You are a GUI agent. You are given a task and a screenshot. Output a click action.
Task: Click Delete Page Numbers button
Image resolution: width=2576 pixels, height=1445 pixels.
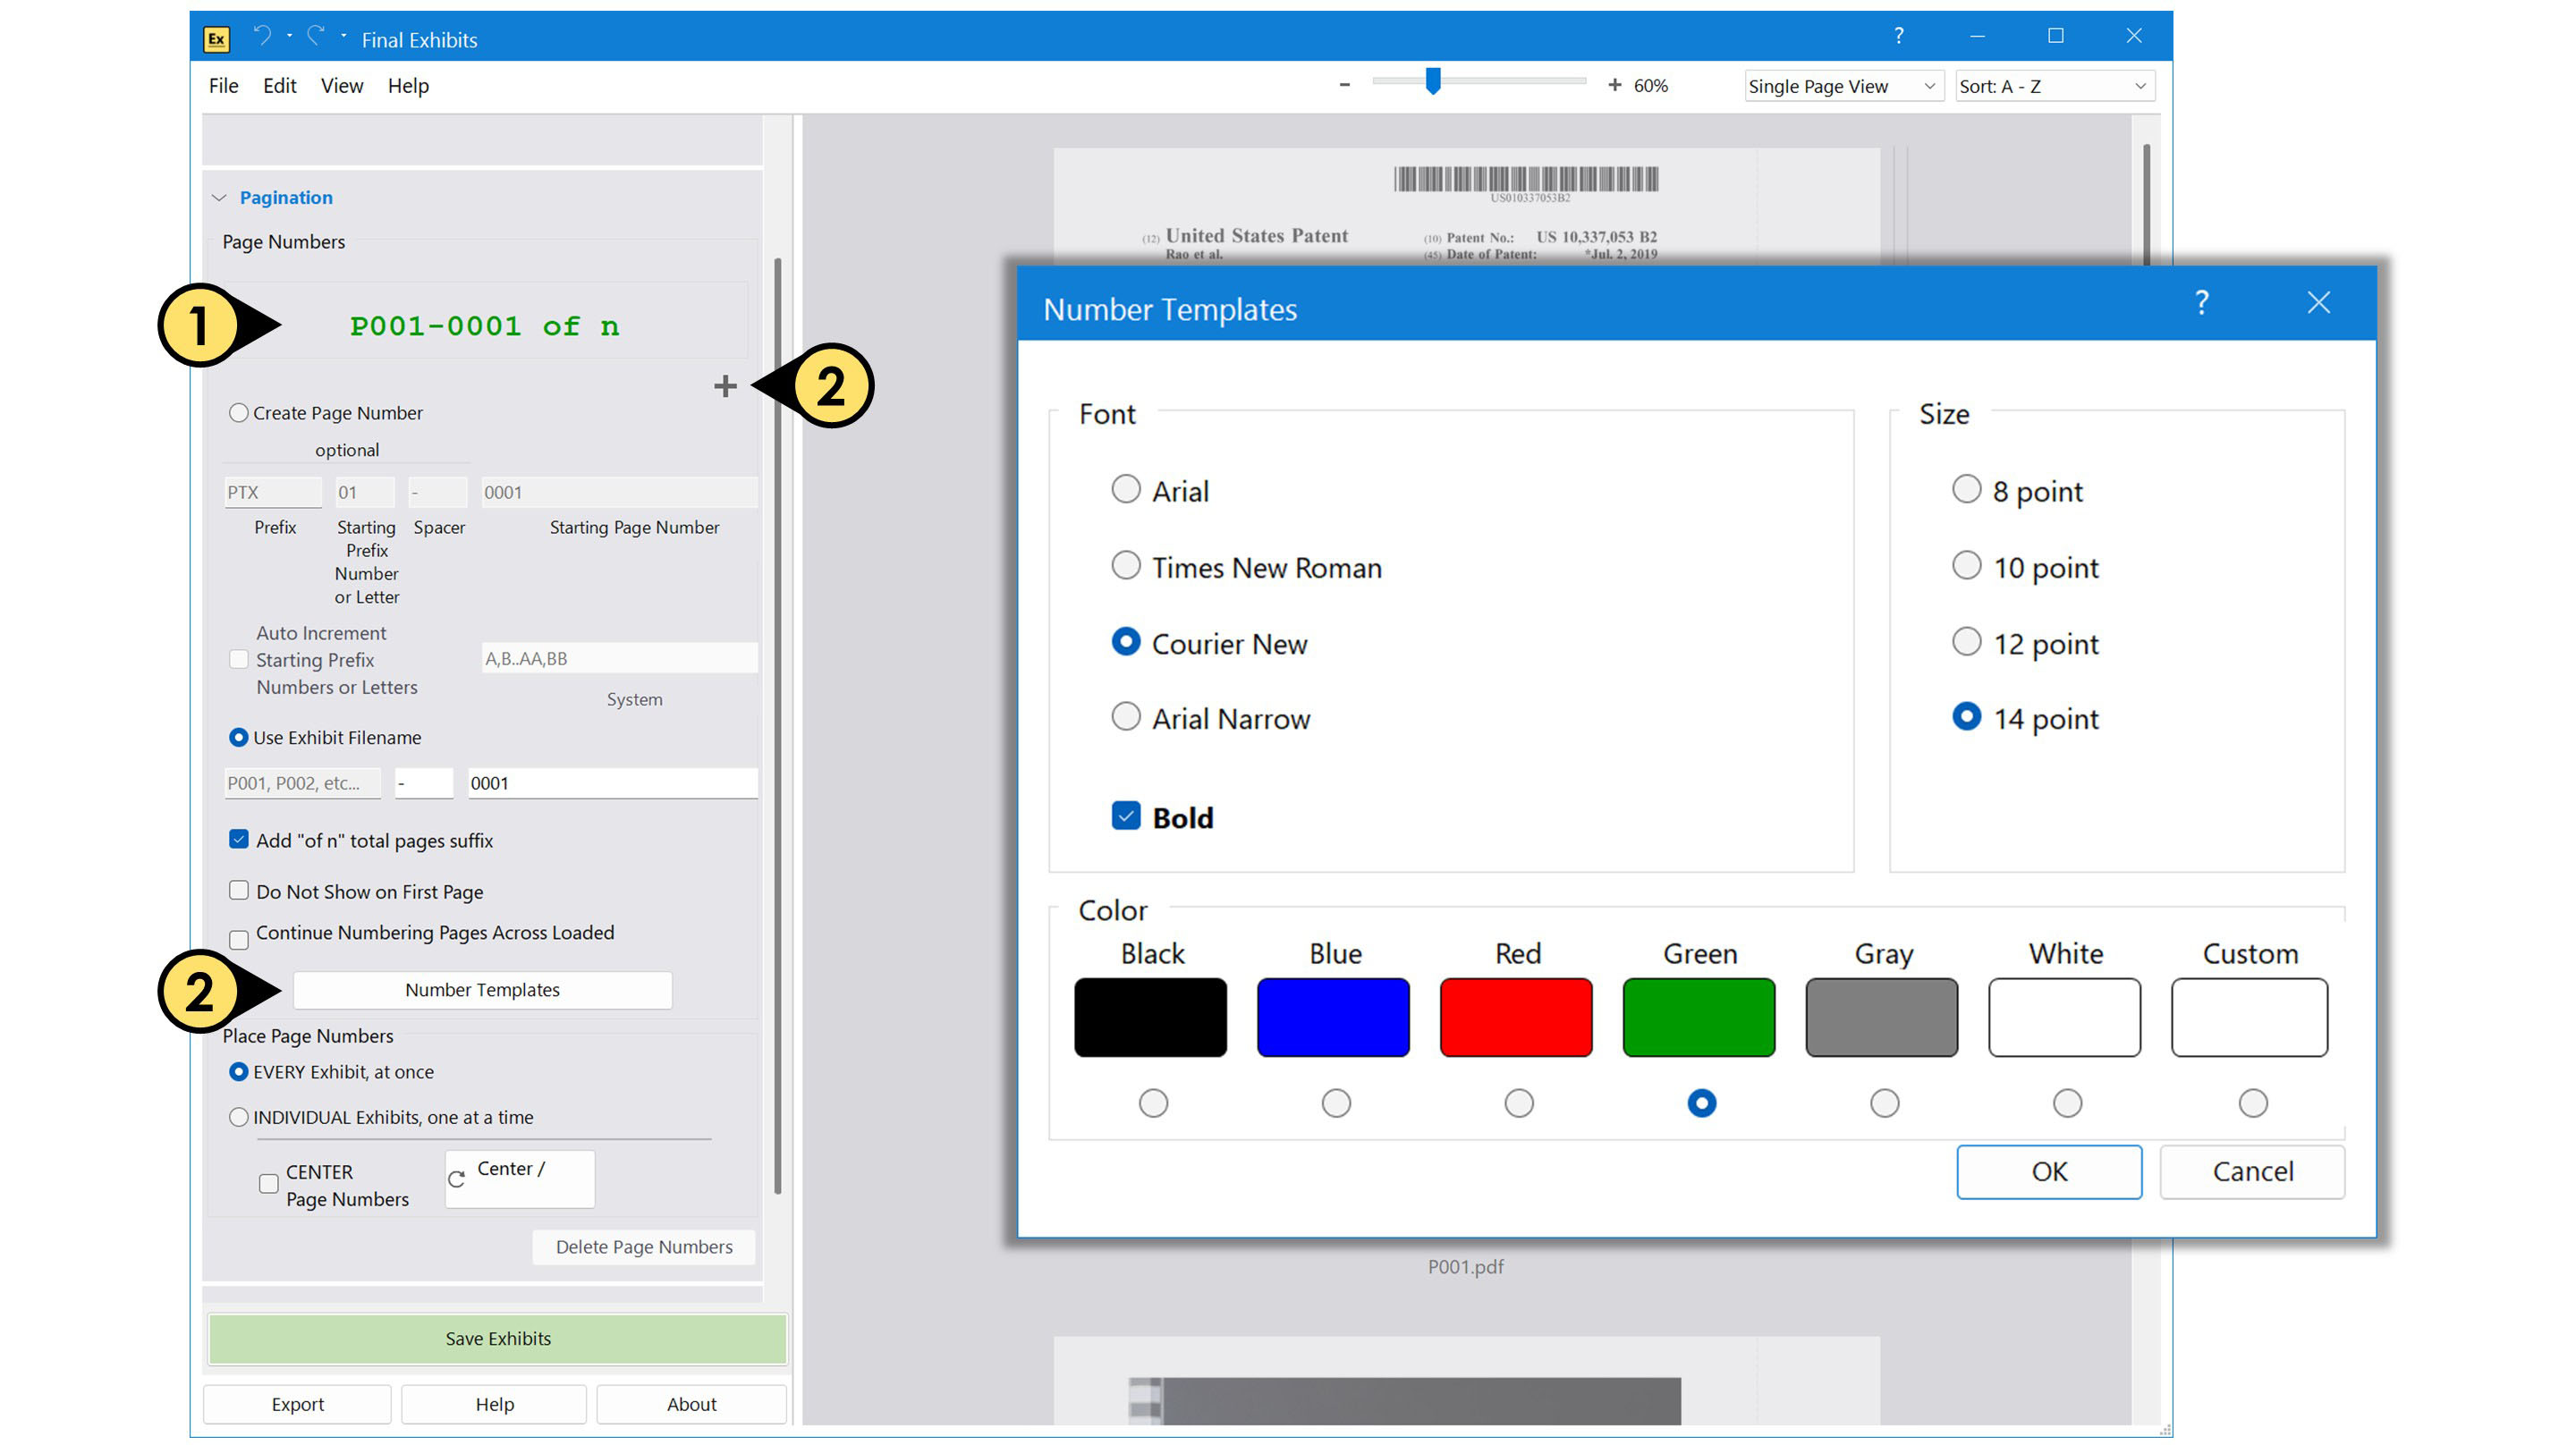point(644,1247)
